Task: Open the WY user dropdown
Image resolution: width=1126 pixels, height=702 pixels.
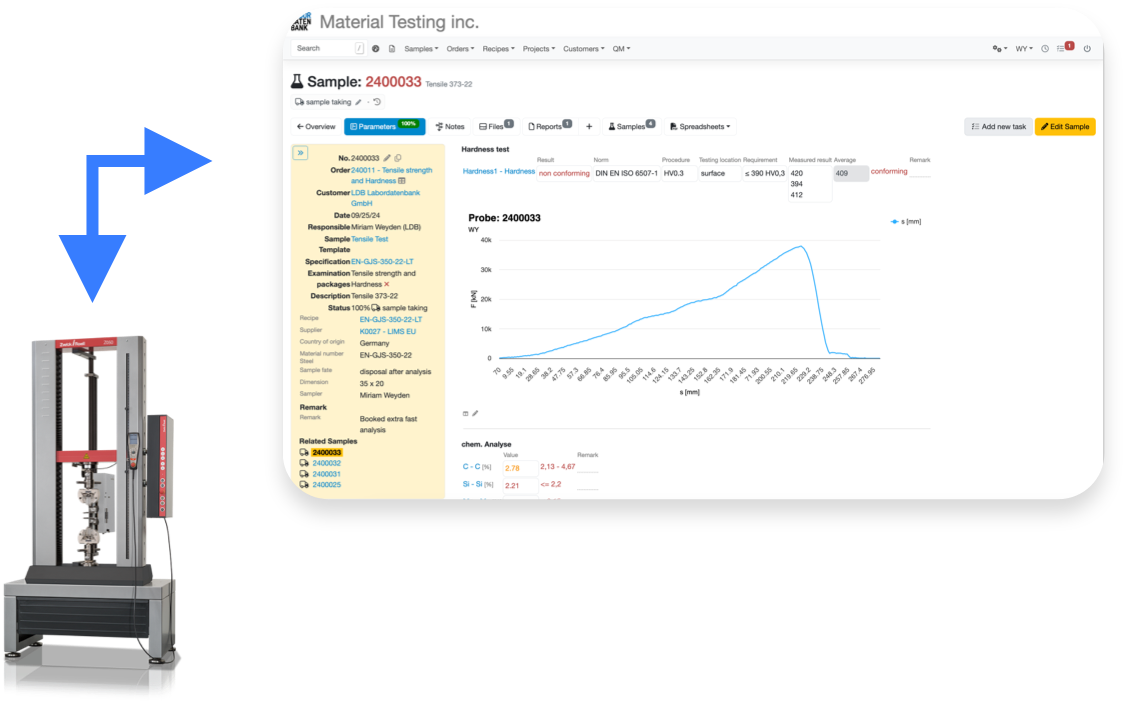Action: [x=1024, y=48]
